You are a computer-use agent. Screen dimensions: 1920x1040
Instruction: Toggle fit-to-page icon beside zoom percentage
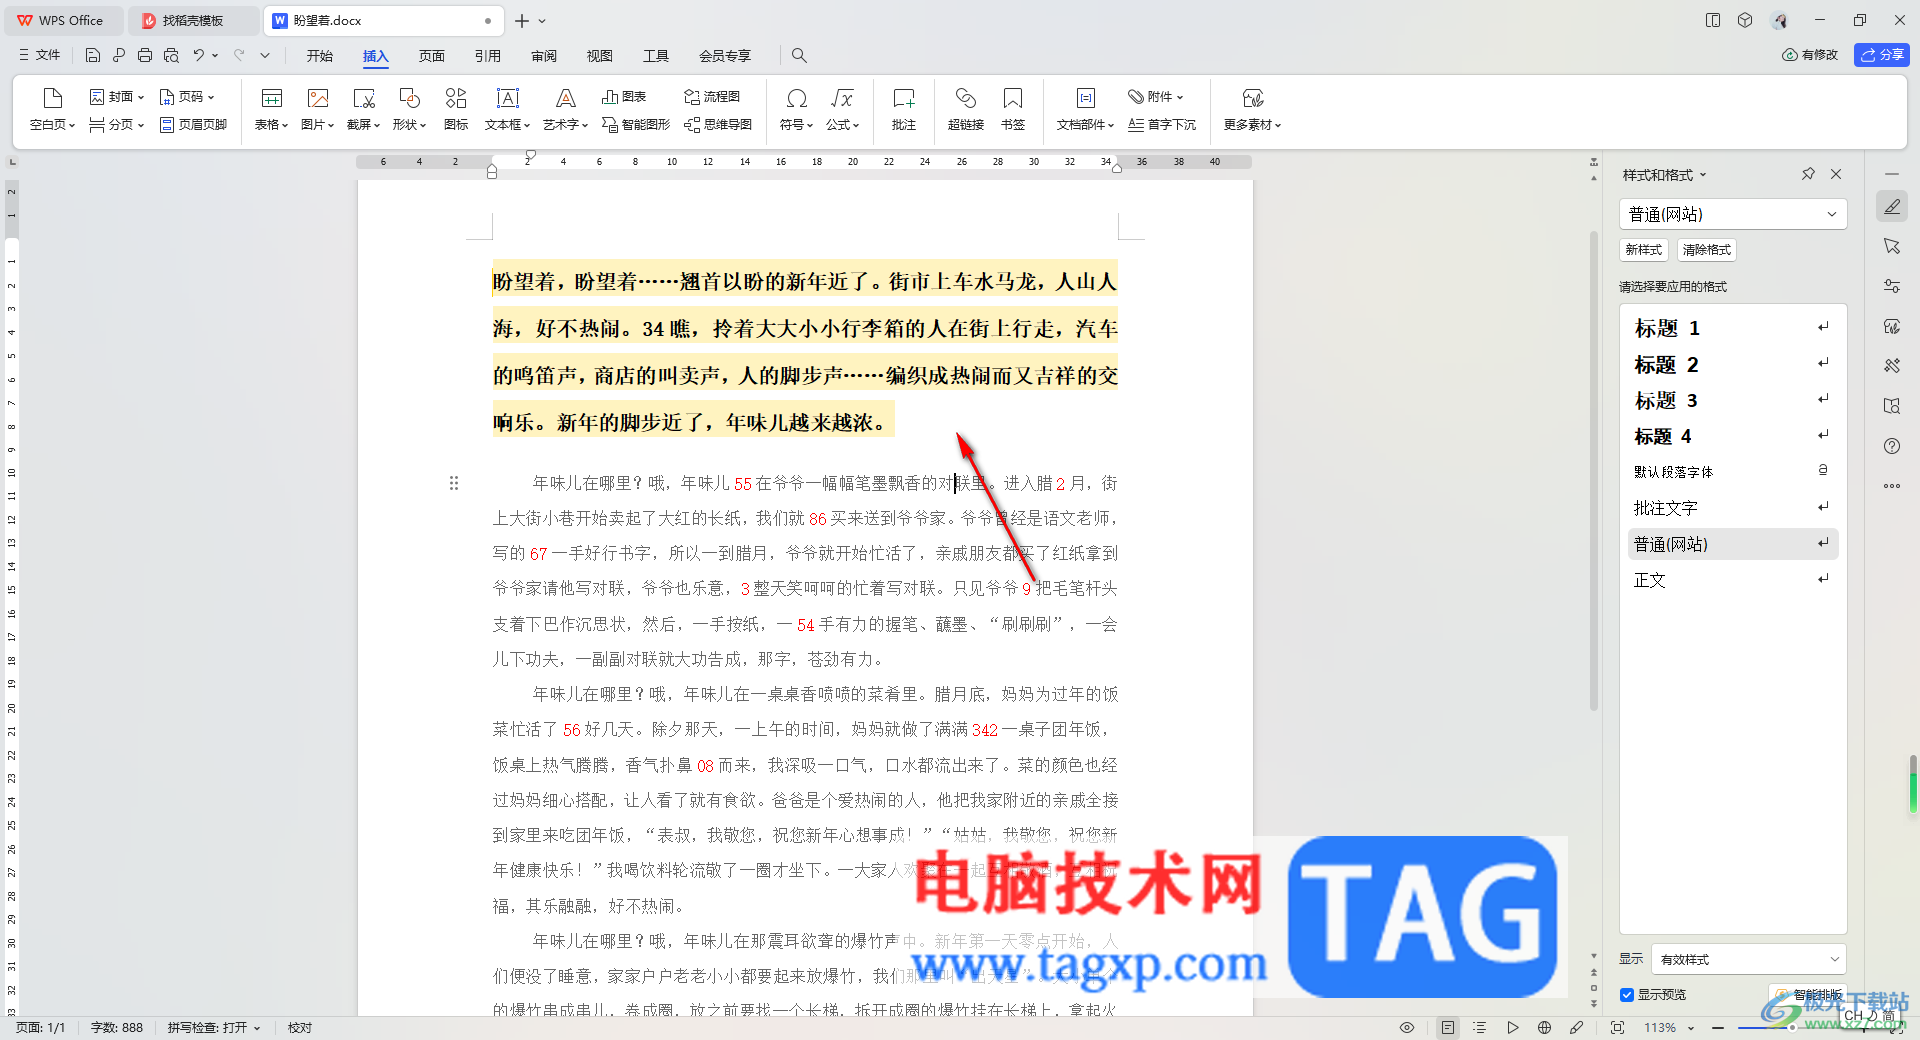(x=1617, y=1027)
